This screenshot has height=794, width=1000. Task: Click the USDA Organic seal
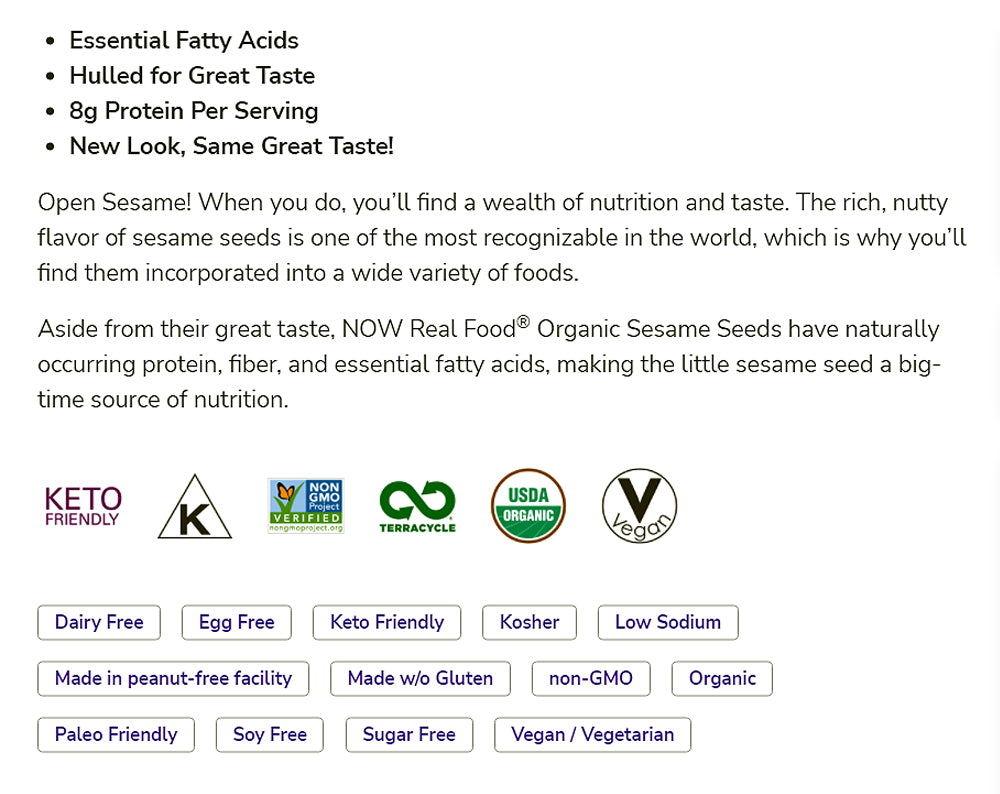coord(528,506)
